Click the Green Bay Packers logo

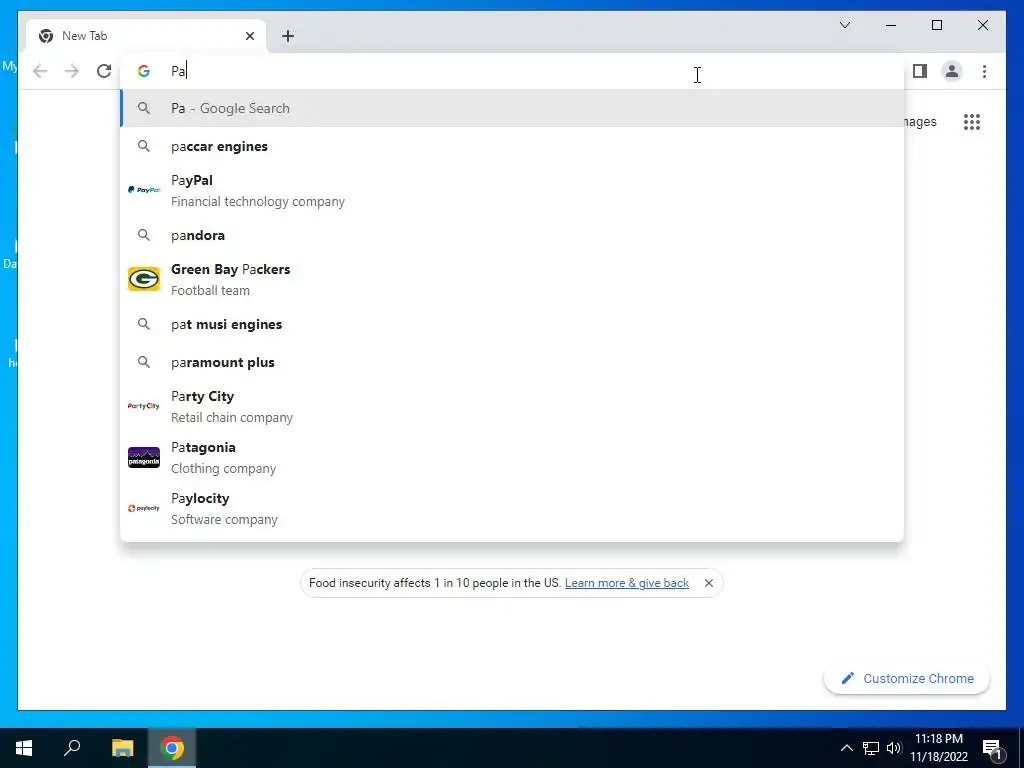pyautogui.click(x=144, y=279)
